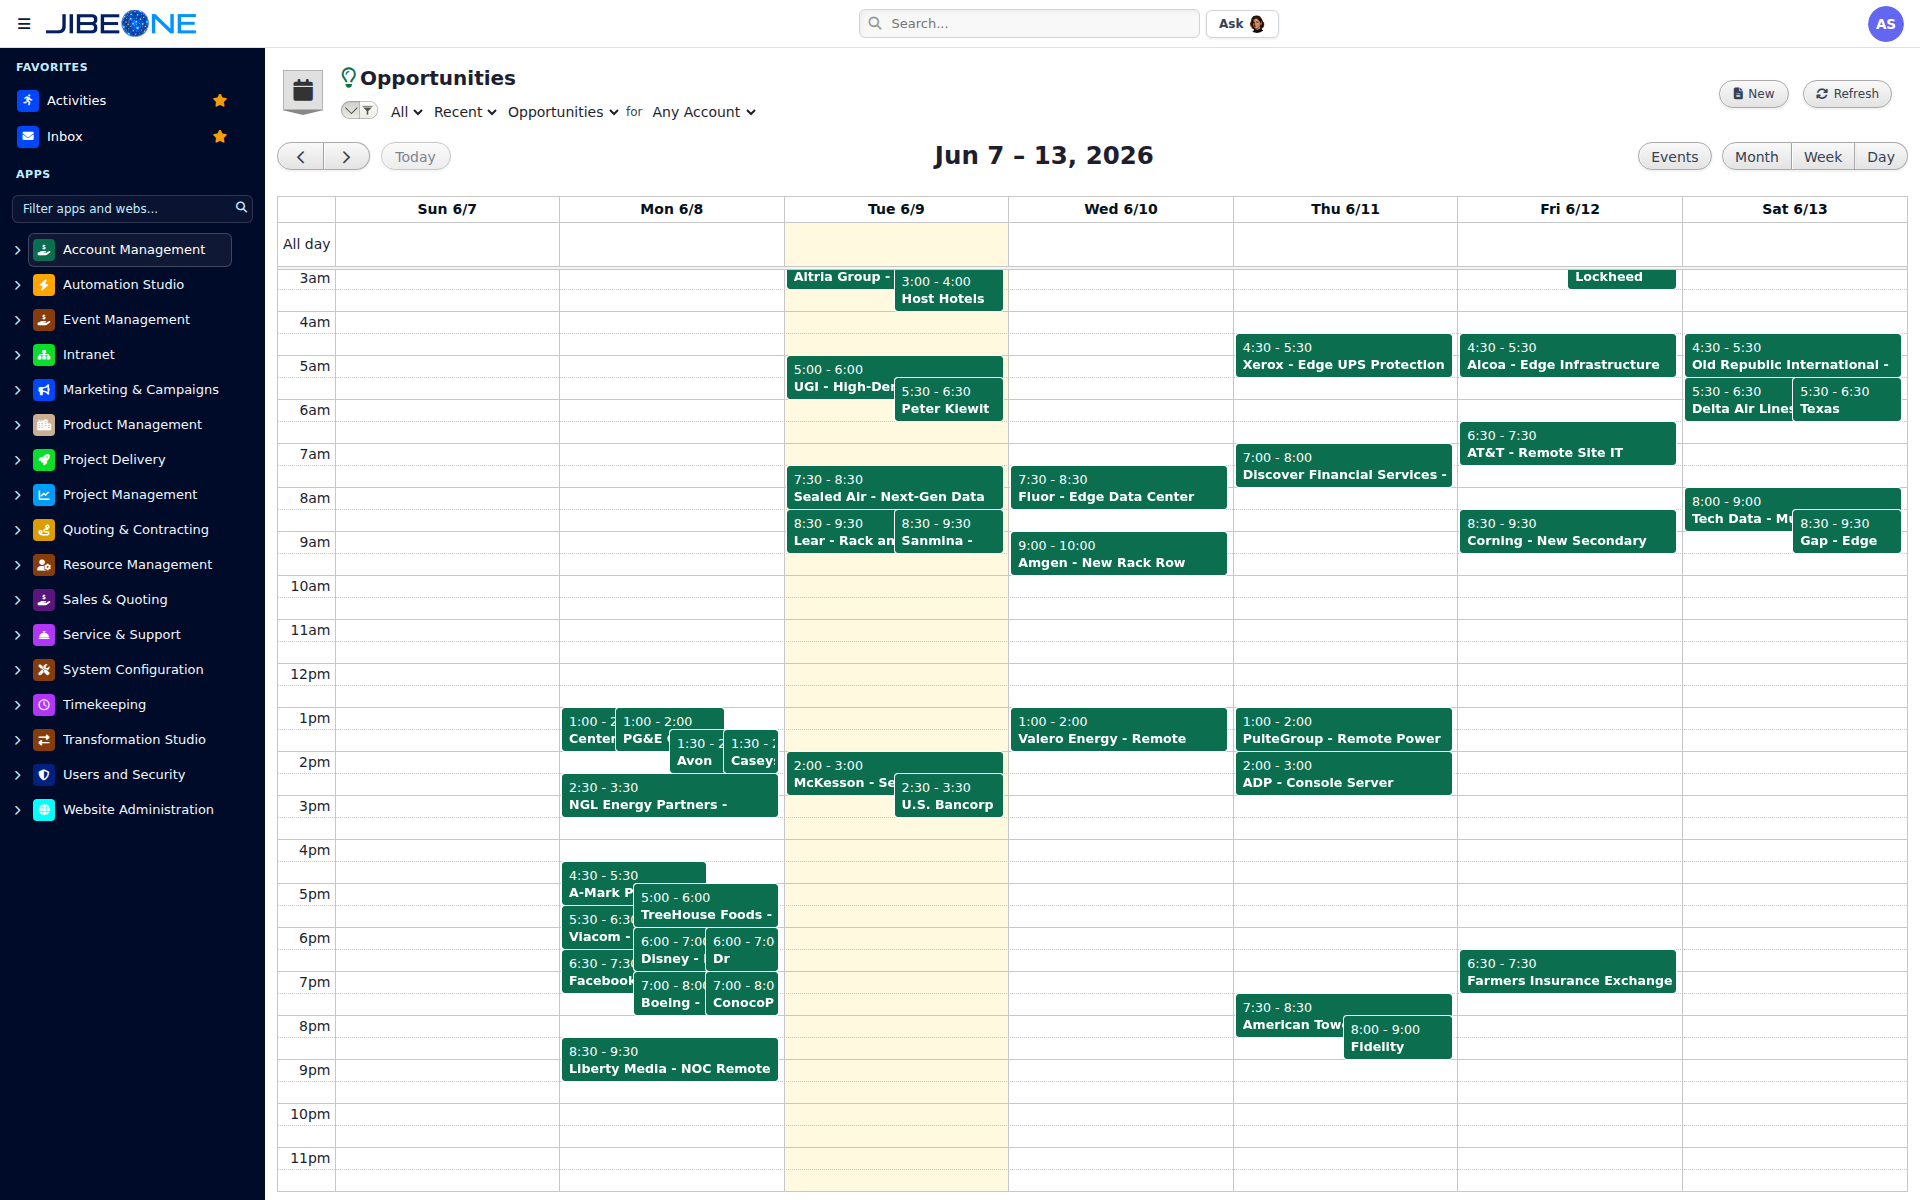The width and height of the screenshot is (1920, 1200).
Task: Open the Valero Energy - Remote event
Action: pyautogui.click(x=1118, y=729)
